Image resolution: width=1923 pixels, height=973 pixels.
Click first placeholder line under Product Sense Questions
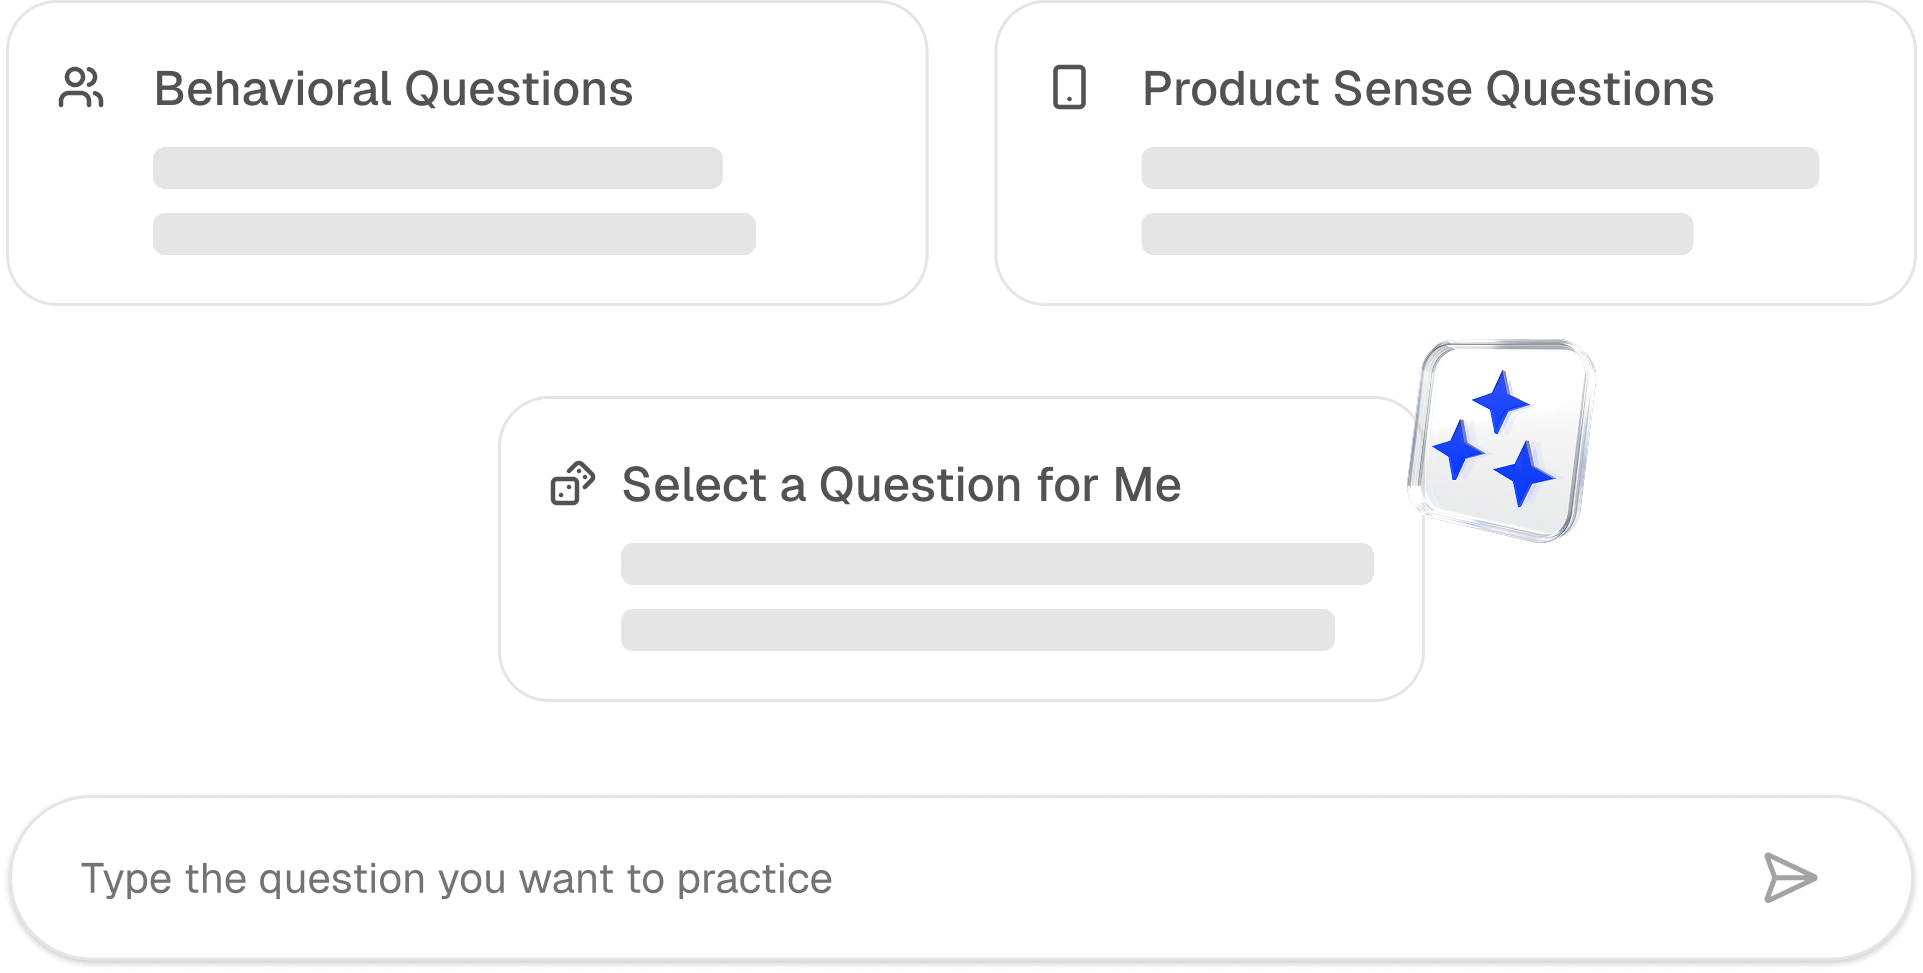[x=1479, y=168]
